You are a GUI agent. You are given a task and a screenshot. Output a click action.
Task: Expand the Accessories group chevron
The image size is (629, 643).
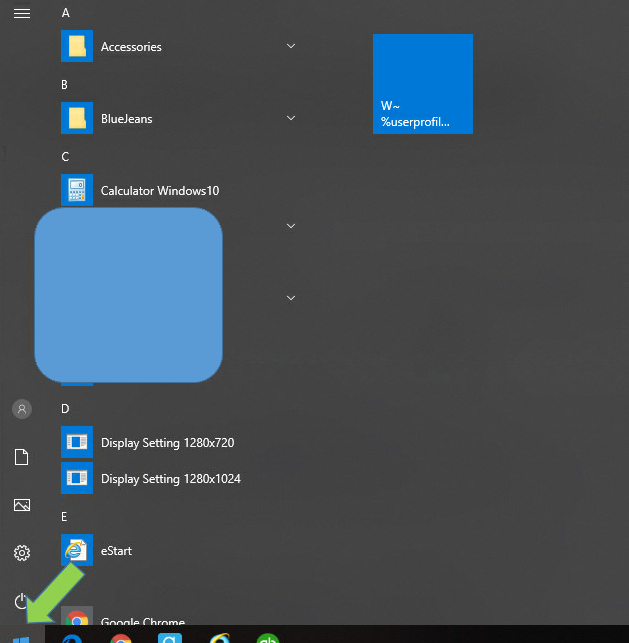pos(291,46)
